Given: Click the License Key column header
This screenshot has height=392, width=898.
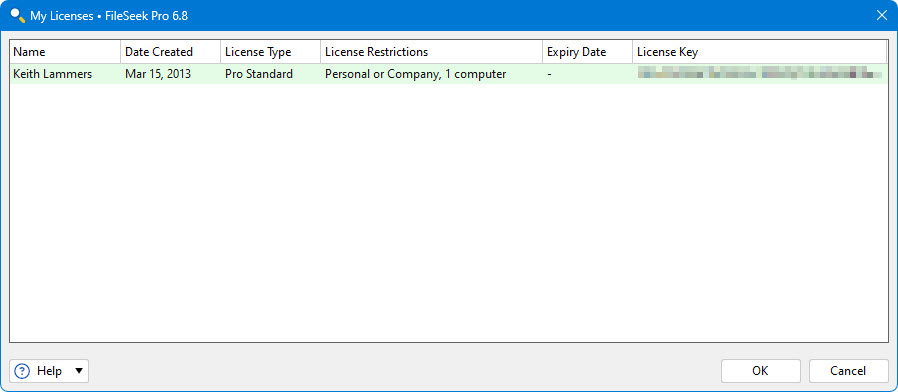Looking at the screenshot, I should coord(759,52).
